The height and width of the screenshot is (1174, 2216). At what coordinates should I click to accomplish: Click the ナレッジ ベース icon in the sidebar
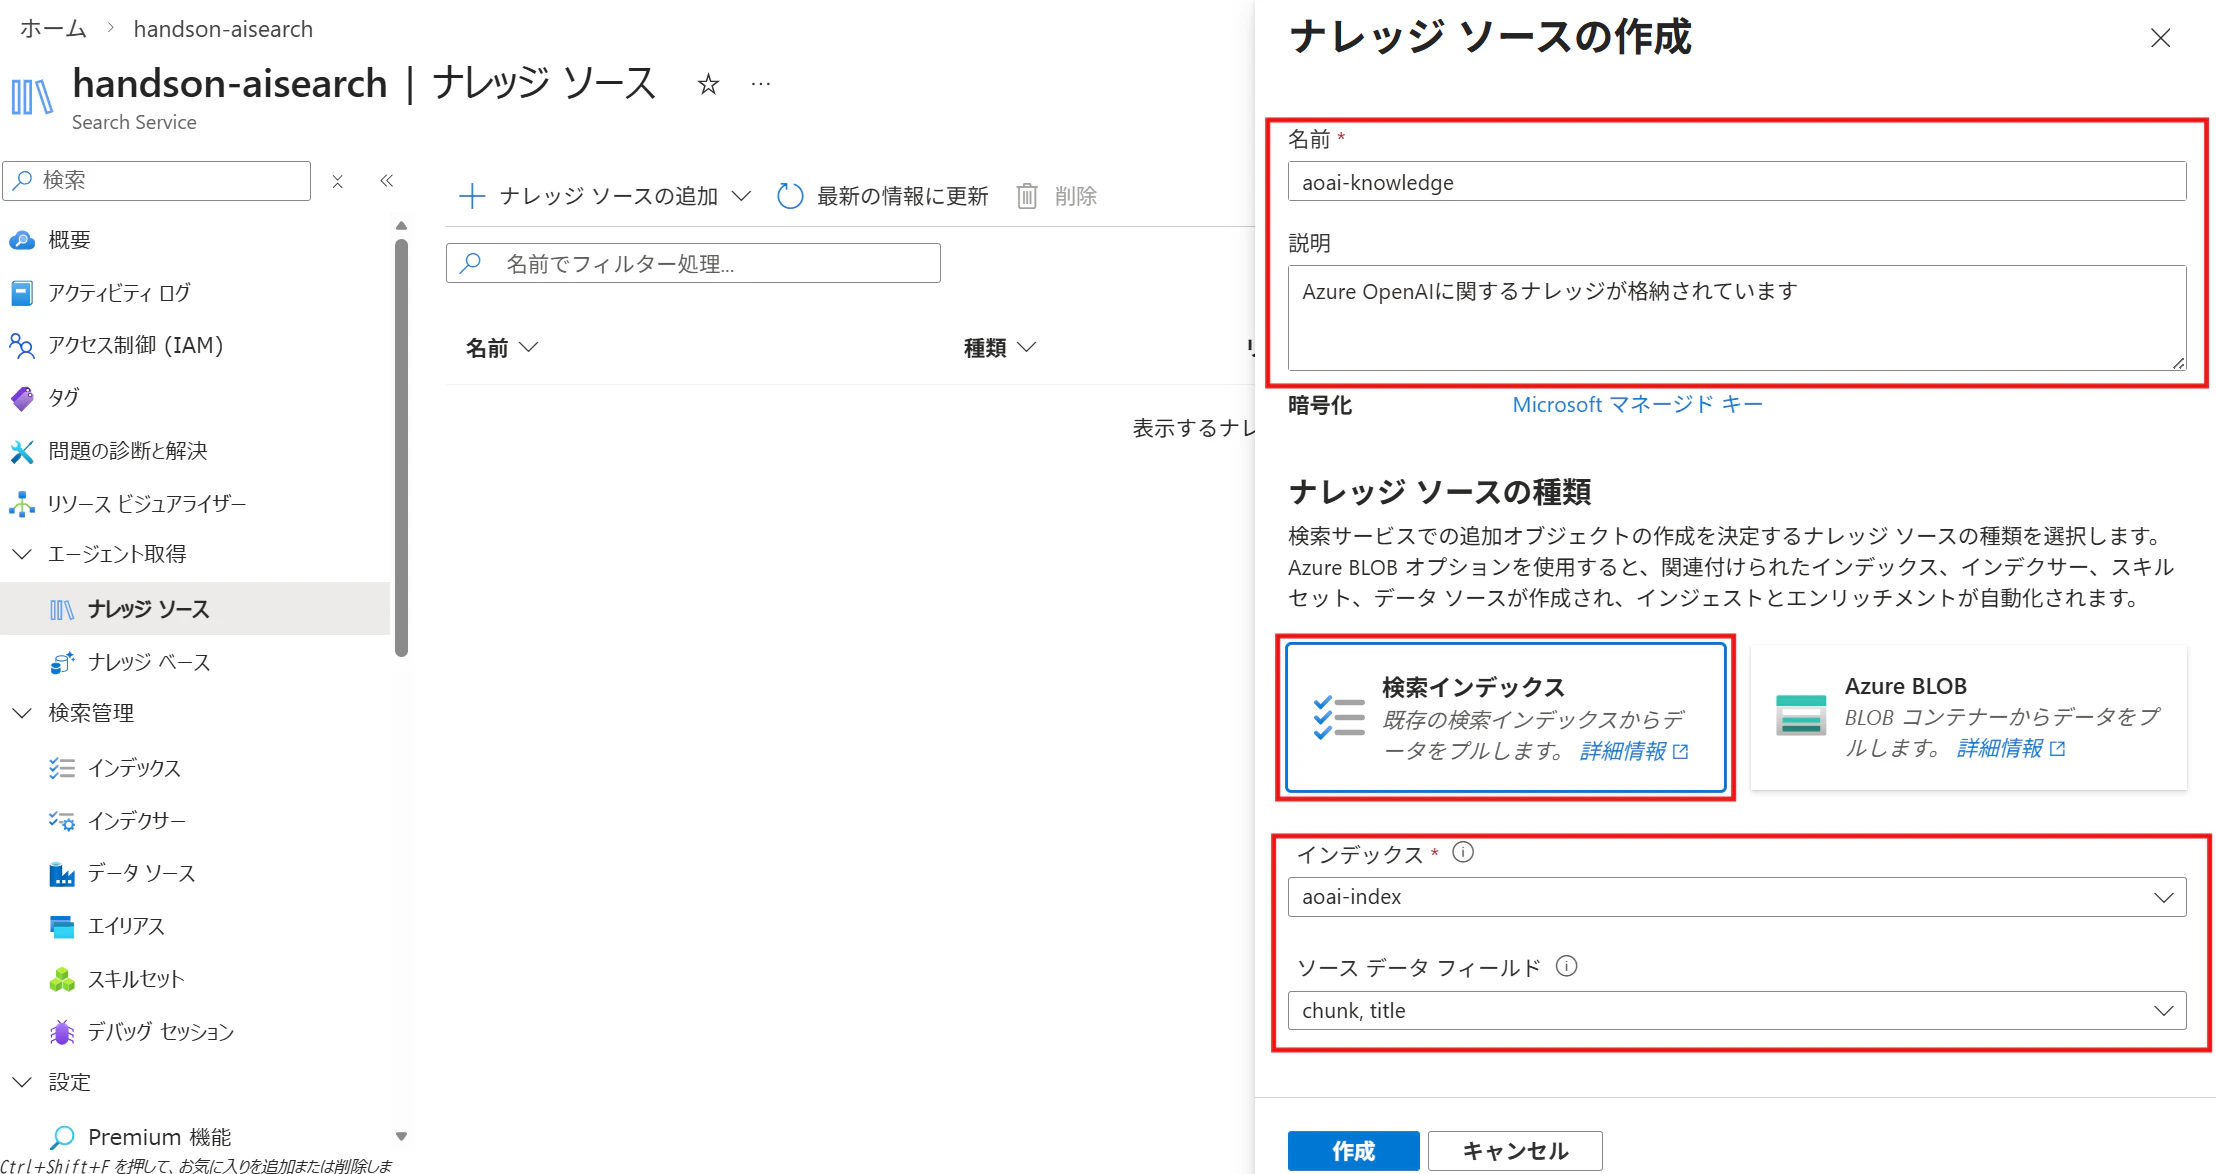(x=62, y=662)
